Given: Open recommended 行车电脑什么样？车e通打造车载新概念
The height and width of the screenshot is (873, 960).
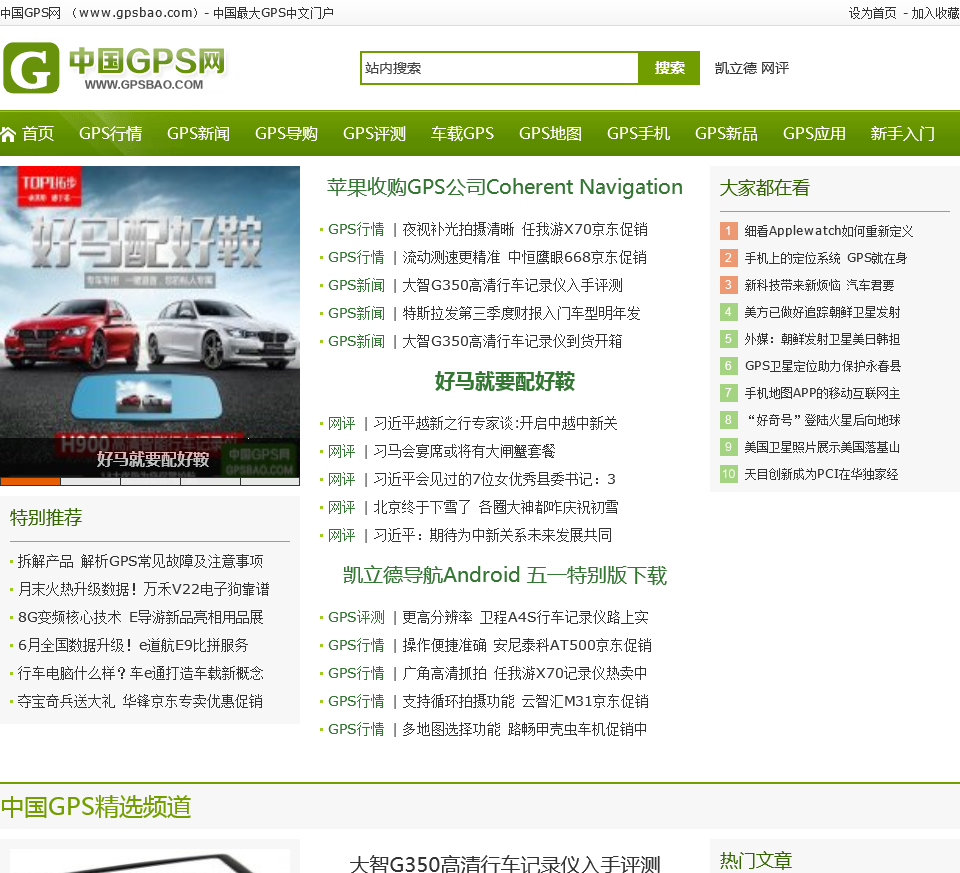Looking at the screenshot, I should coord(141,674).
